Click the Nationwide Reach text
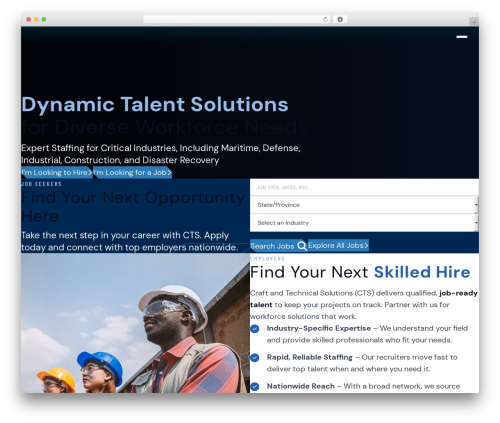Screen dimensions: 500x423 pyautogui.click(x=301, y=386)
